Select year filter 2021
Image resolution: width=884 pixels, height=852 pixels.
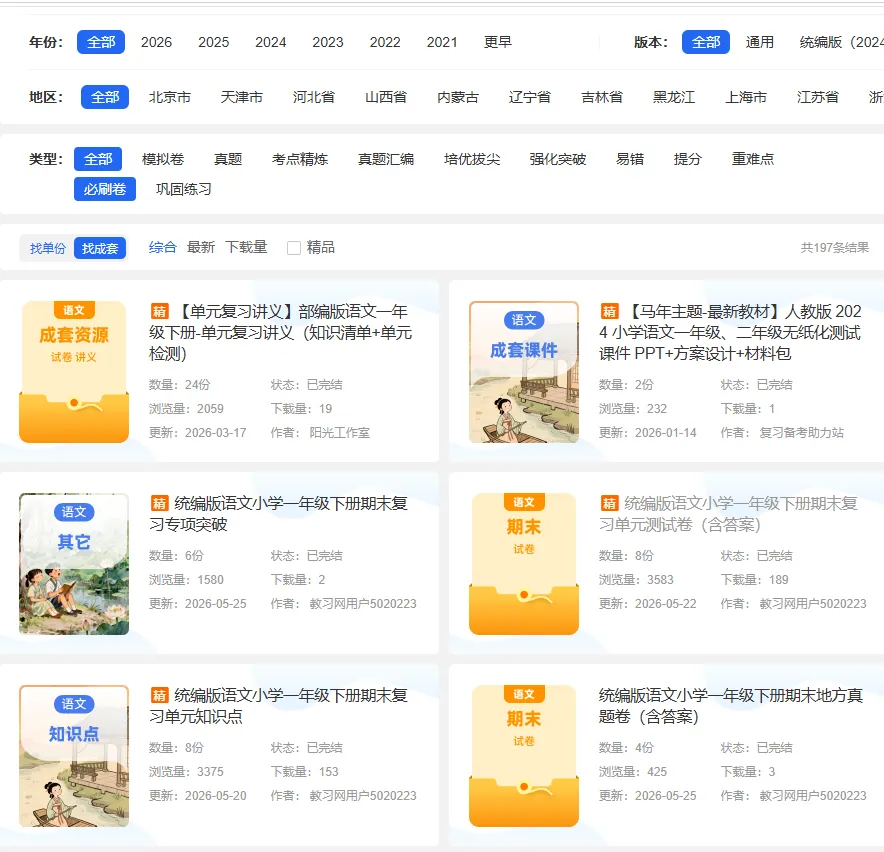(442, 42)
